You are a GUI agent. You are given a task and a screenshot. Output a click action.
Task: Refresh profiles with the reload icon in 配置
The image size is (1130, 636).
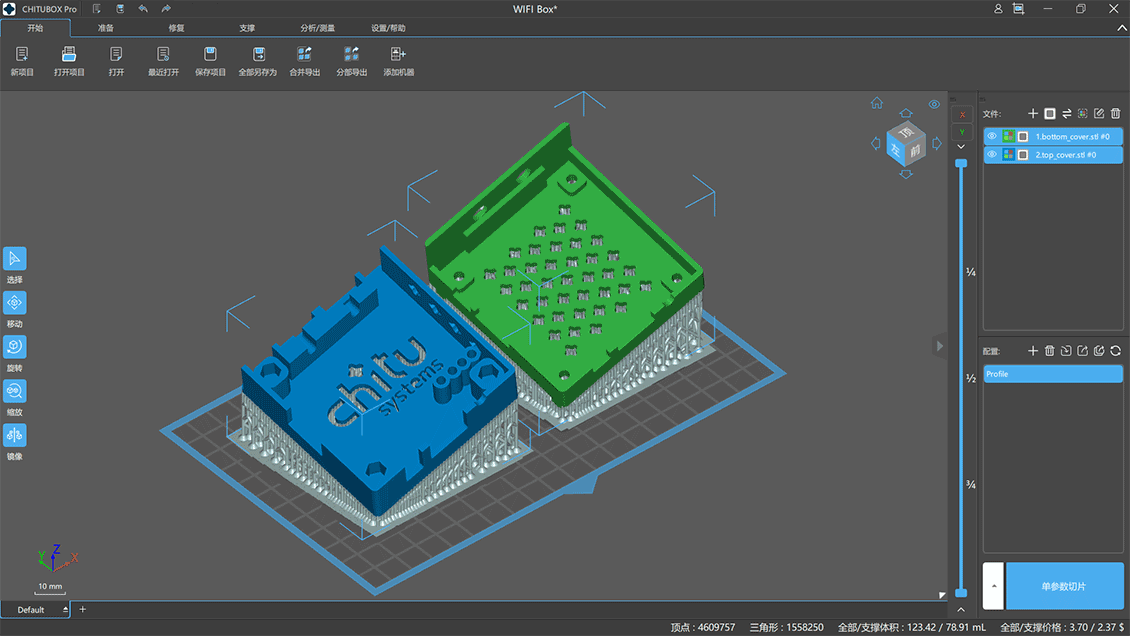click(x=1115, y=351)
